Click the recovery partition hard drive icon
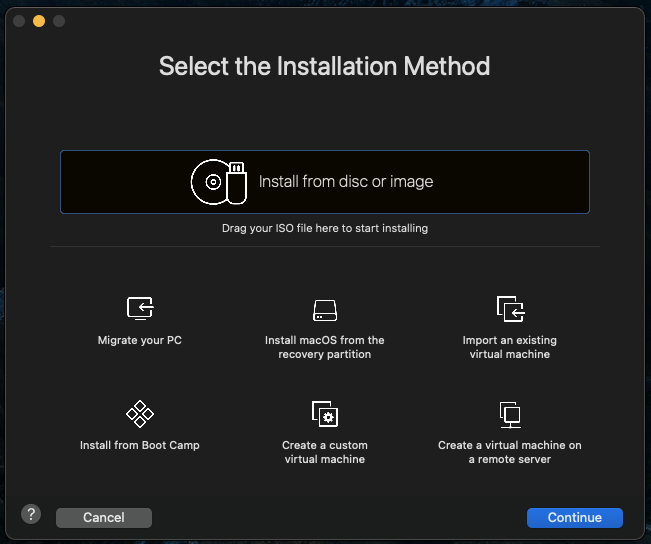Viewport: 651px width, 544px height. point(325,310)
